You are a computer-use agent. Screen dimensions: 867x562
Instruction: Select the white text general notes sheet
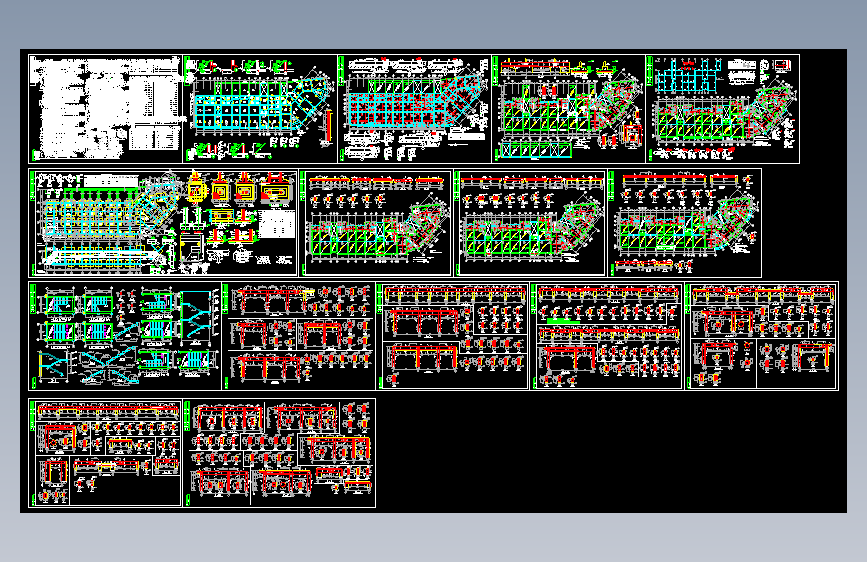(x=105, y=109)
